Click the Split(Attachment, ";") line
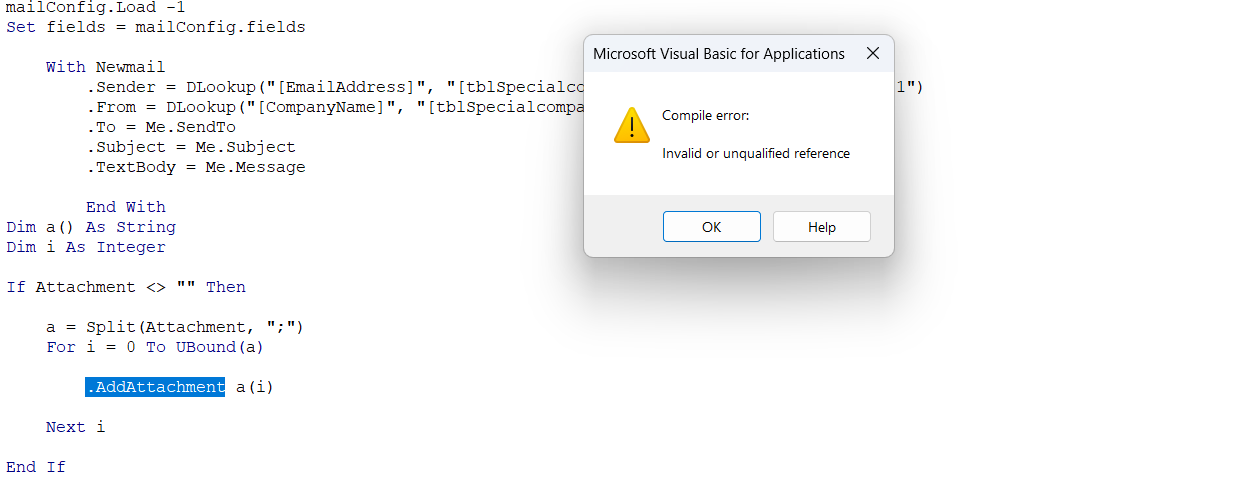The image size is (1257, 480). pos(174,327)
